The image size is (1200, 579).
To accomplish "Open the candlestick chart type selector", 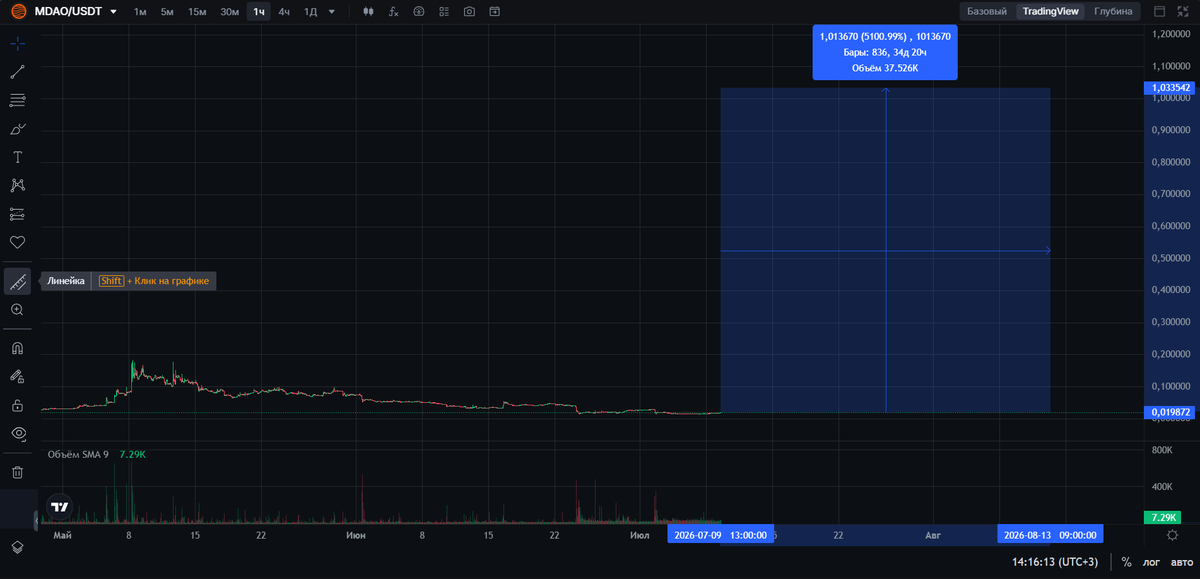I will pyautogui.click(x=368, y=12).
